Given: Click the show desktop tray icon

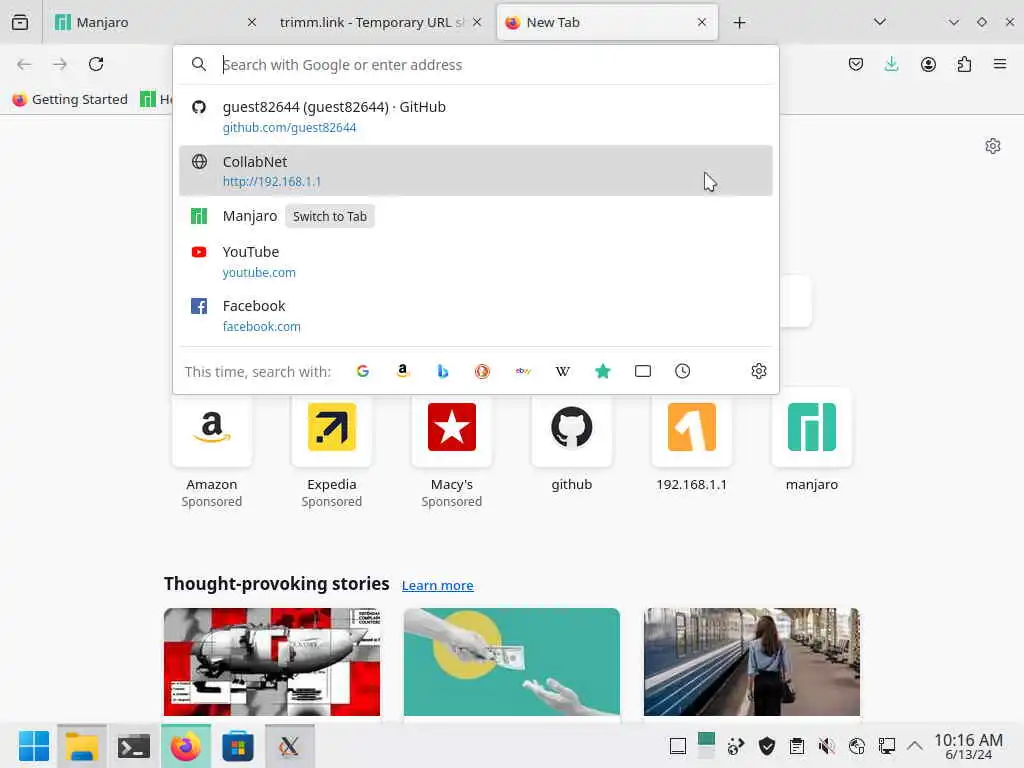Looking at the screenshot, I should (678, 746).
